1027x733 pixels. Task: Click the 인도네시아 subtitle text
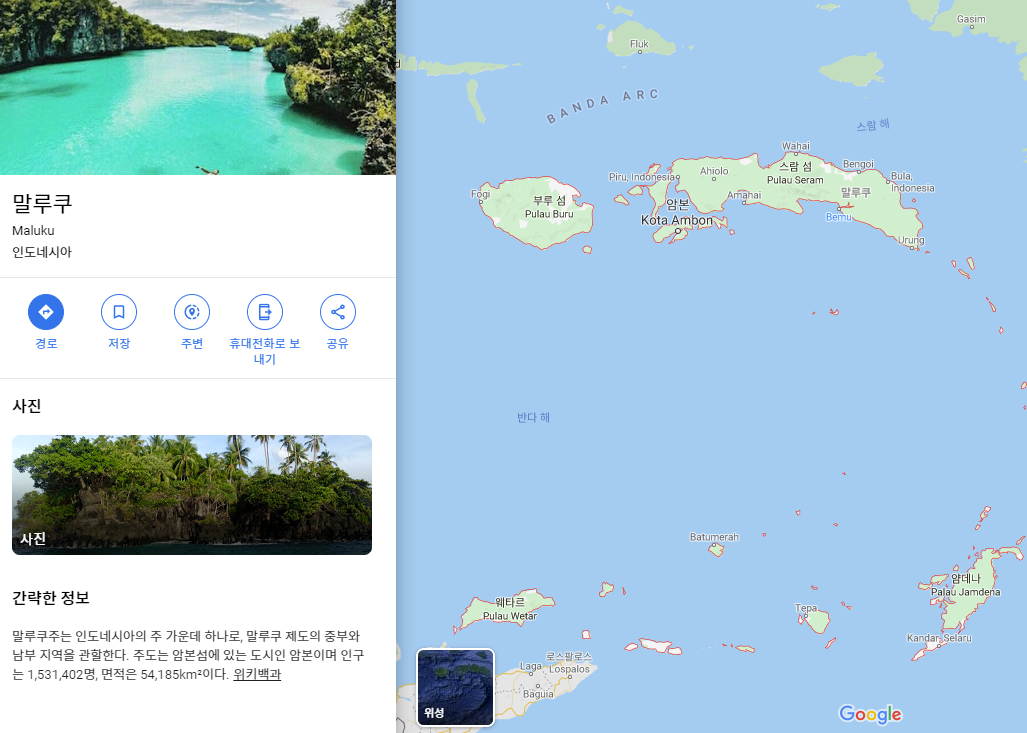click(x=42, y=252)
